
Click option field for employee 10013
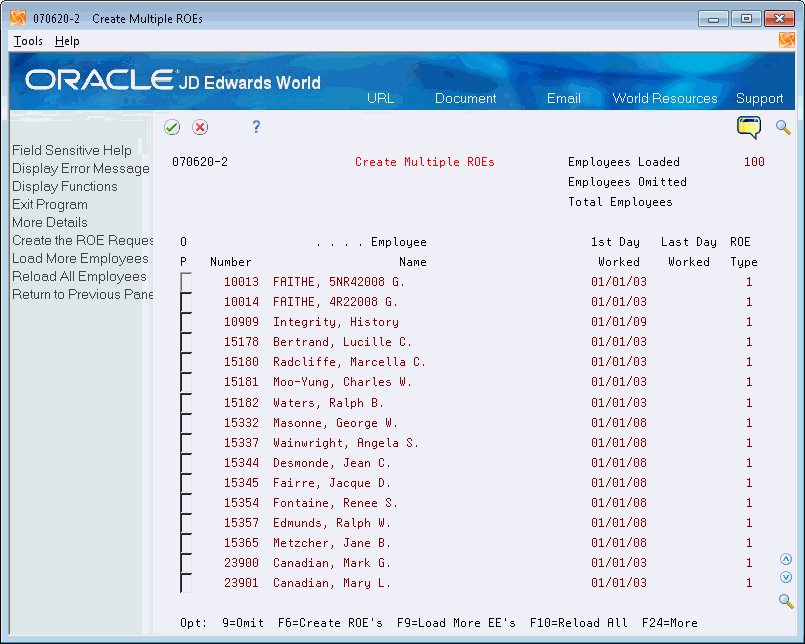pos(186,281)
